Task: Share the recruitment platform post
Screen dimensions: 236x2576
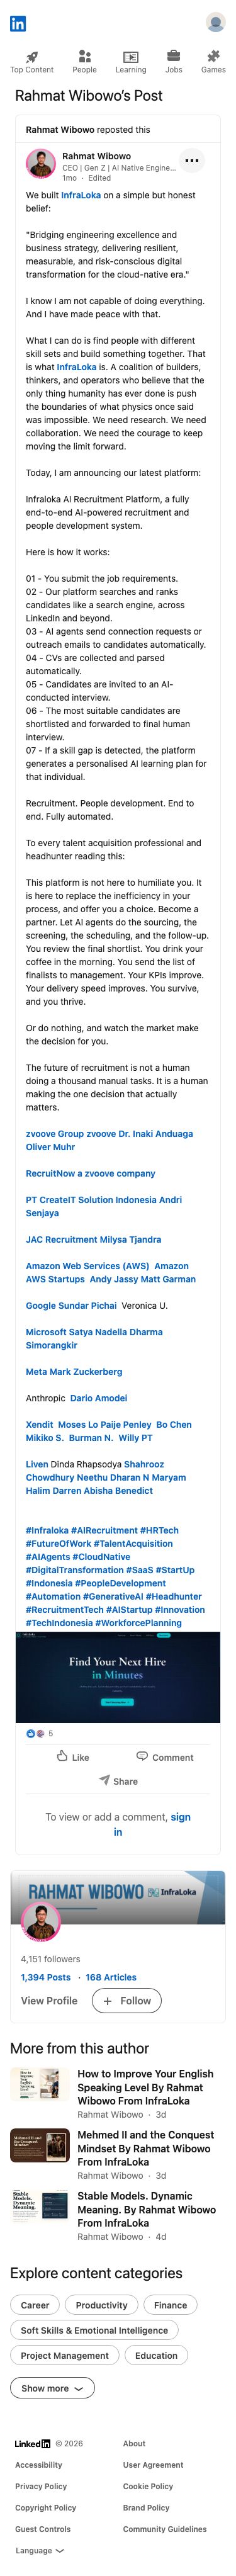Action: click(118, 1781)
